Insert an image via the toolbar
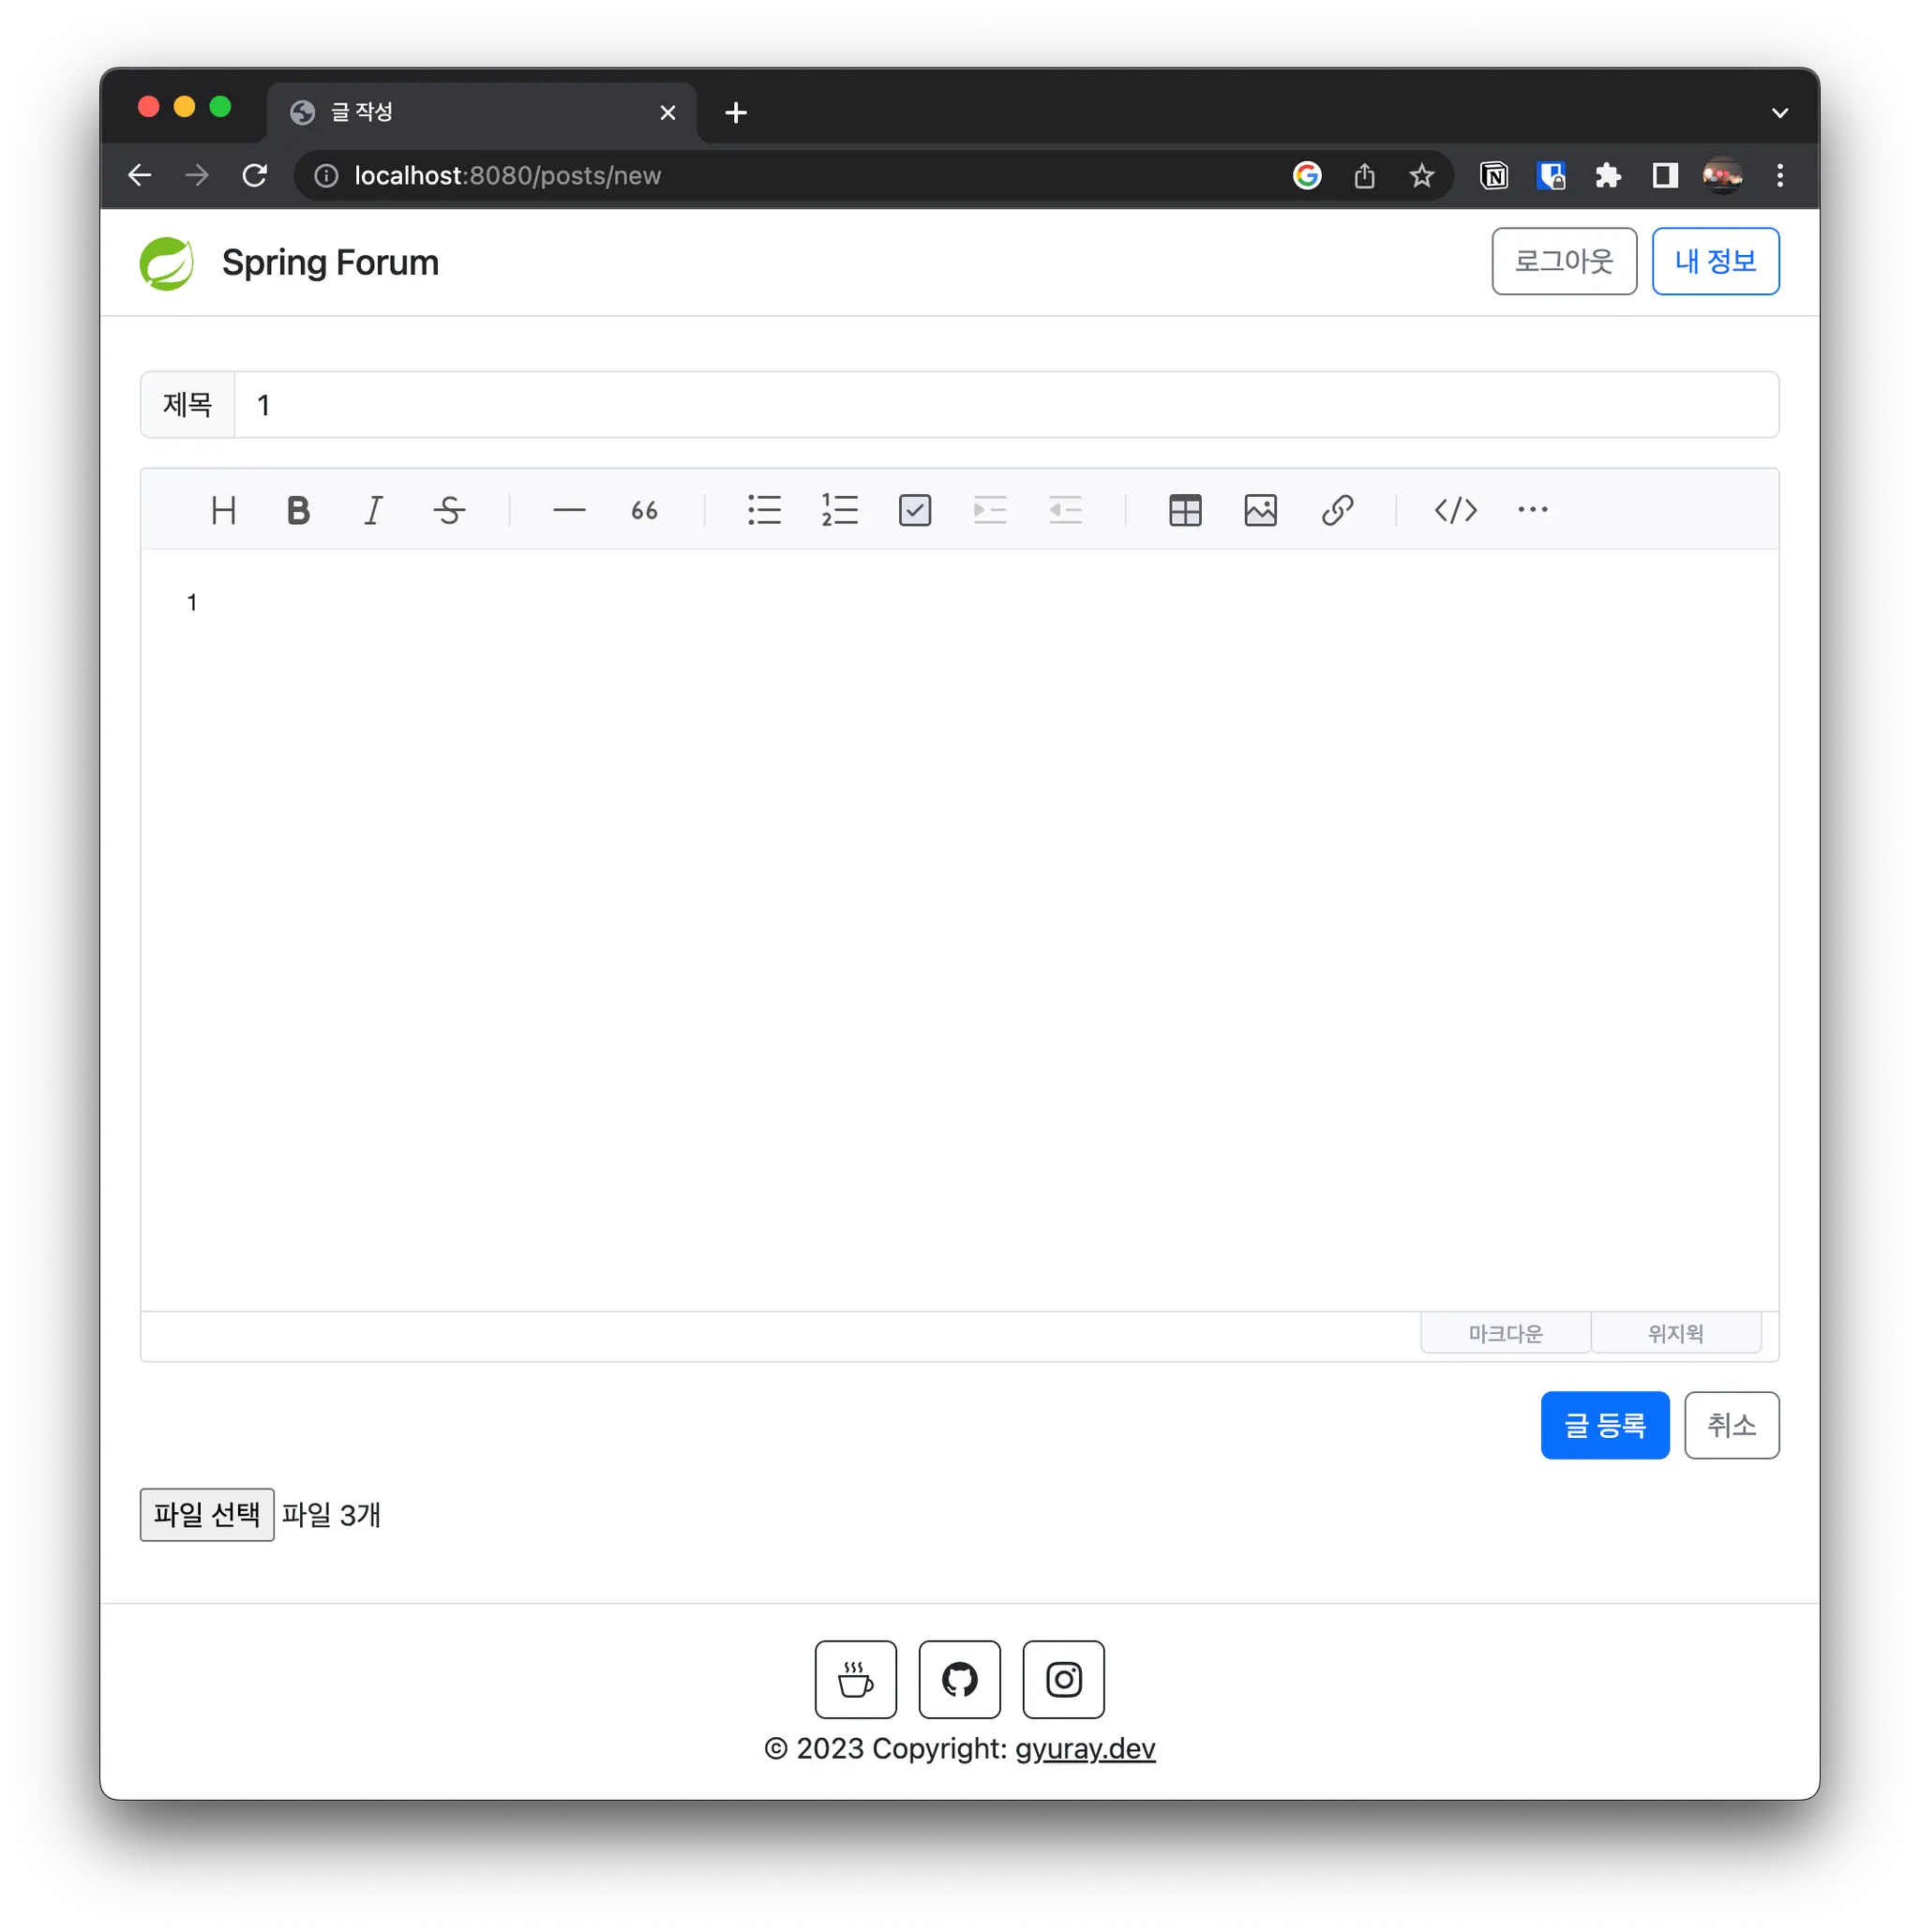 pyautogui.click(x=1260, y=511)
